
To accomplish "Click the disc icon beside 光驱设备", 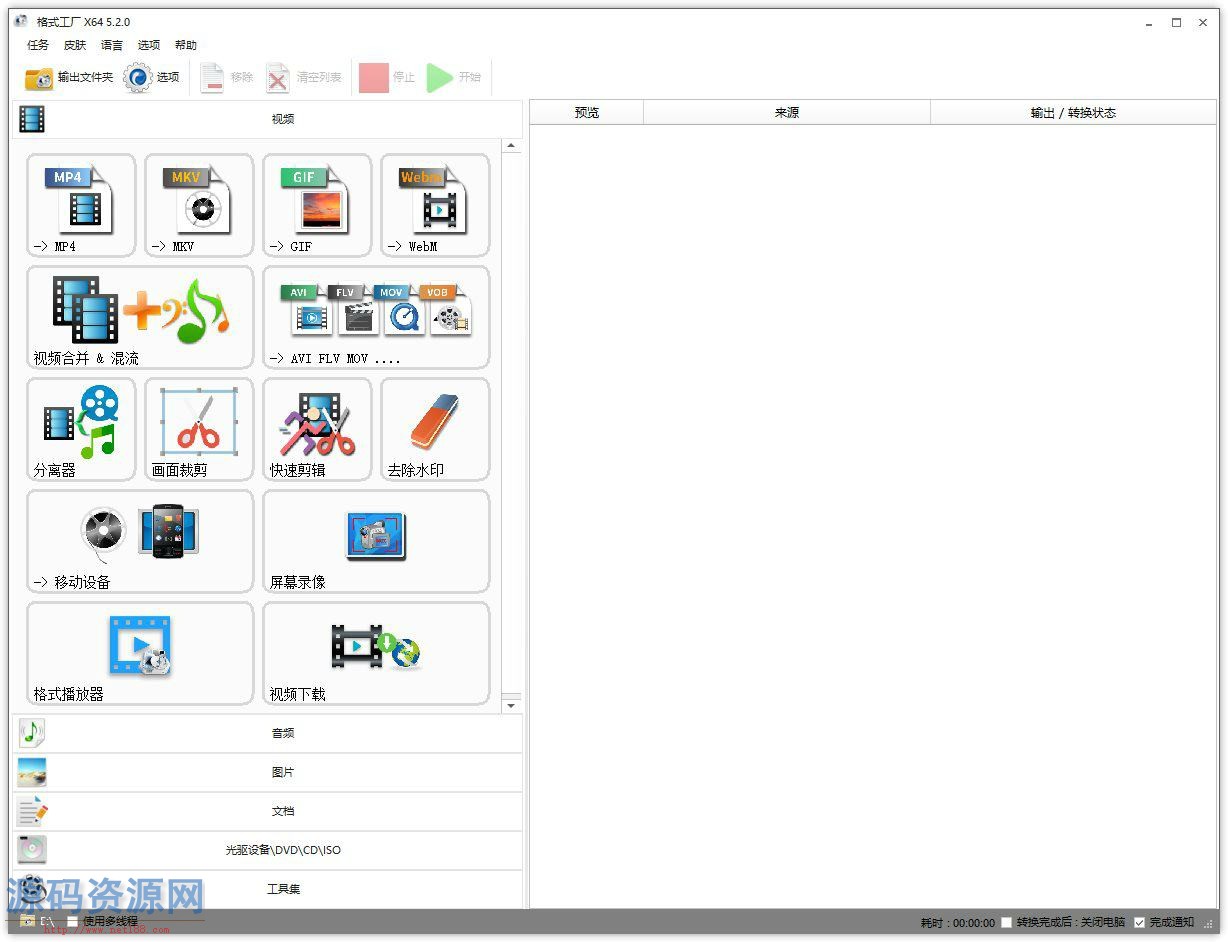I will click(x=32, y=850).
